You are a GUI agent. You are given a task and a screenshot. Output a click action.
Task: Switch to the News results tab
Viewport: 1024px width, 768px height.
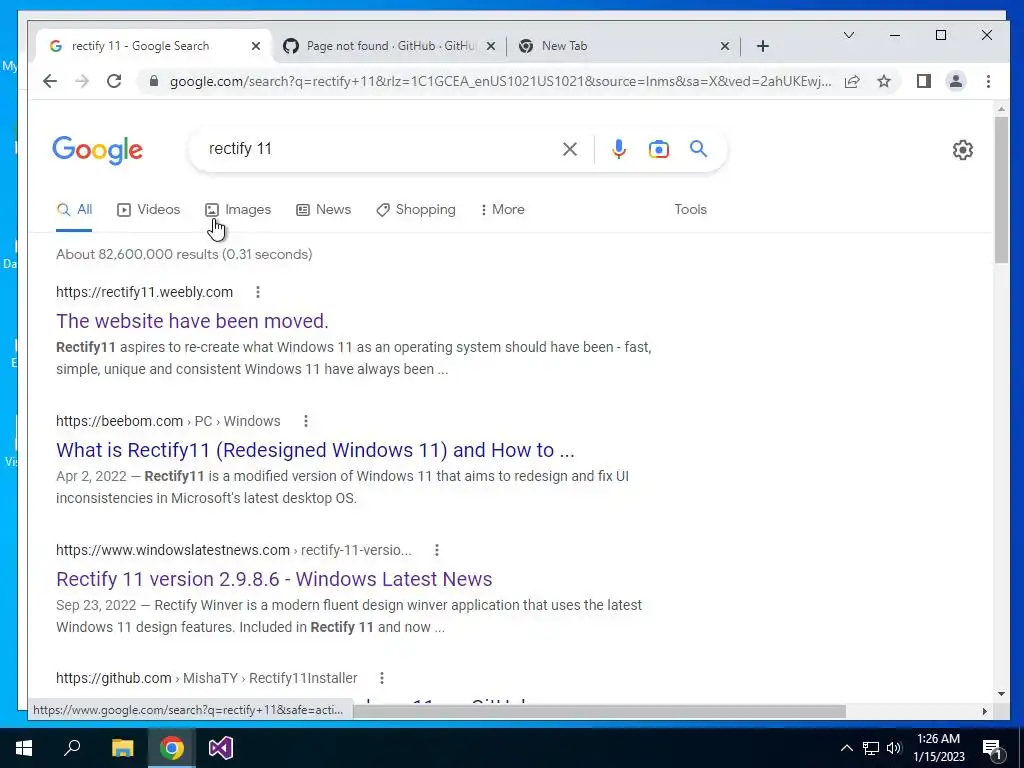click(323, 210)
